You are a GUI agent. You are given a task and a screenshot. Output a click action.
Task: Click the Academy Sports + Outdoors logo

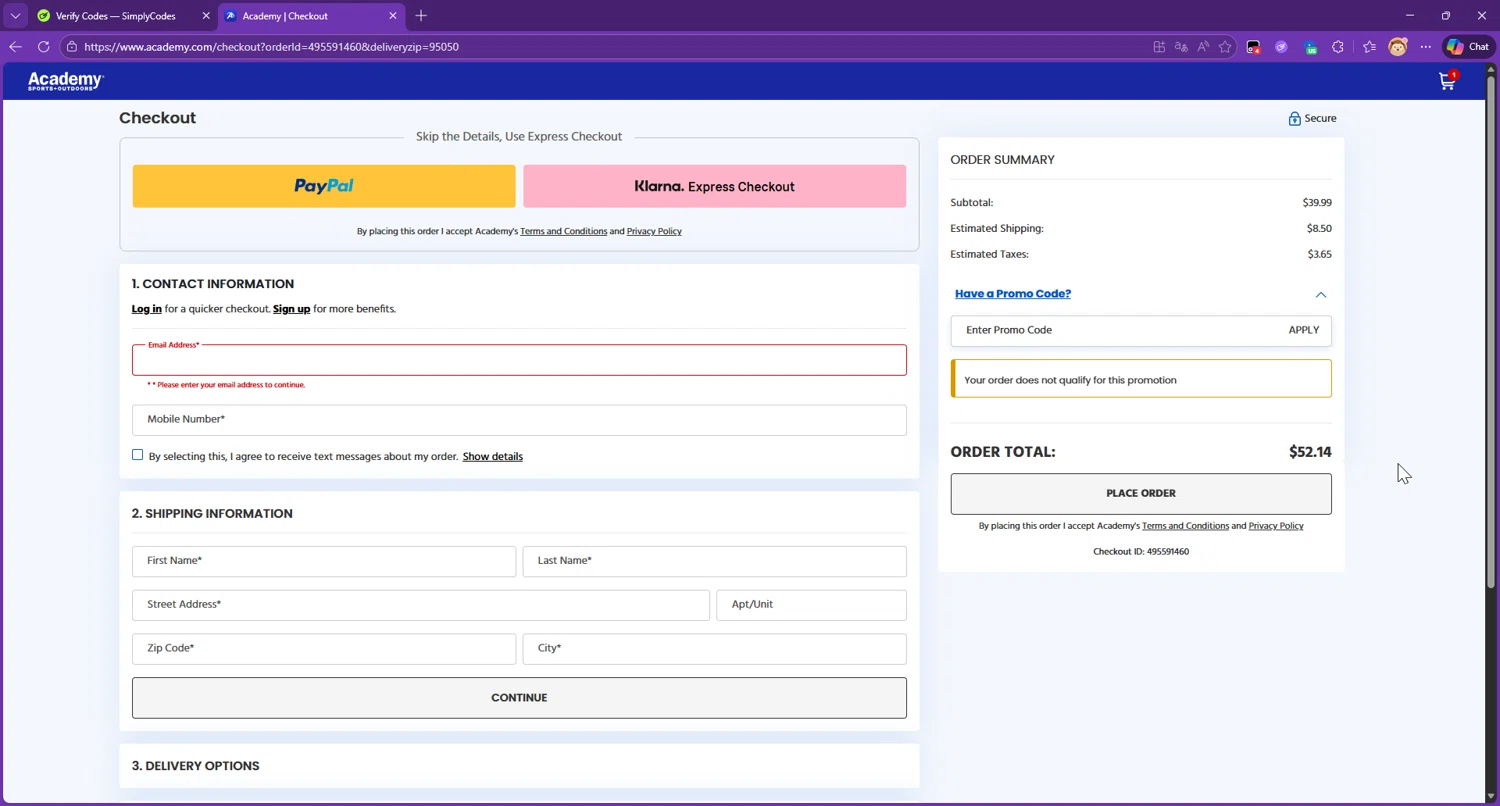point(66,81)
